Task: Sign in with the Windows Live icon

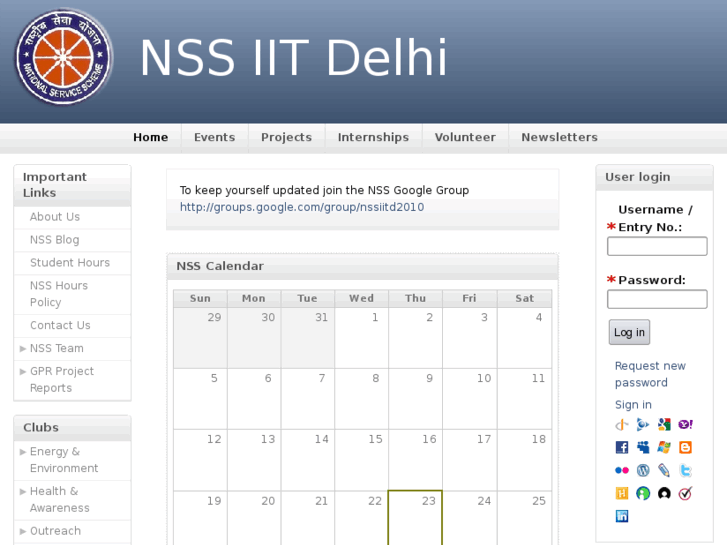Action: [x=664, y=447]
